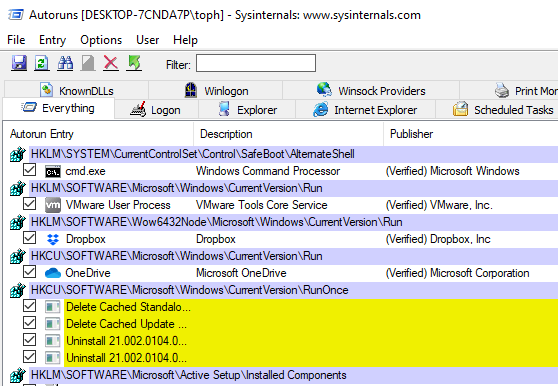The width and height of the screenshot is (558, 386).
Task: Open the Options menu
Action: pyautogui.click(x=101, y=40)
